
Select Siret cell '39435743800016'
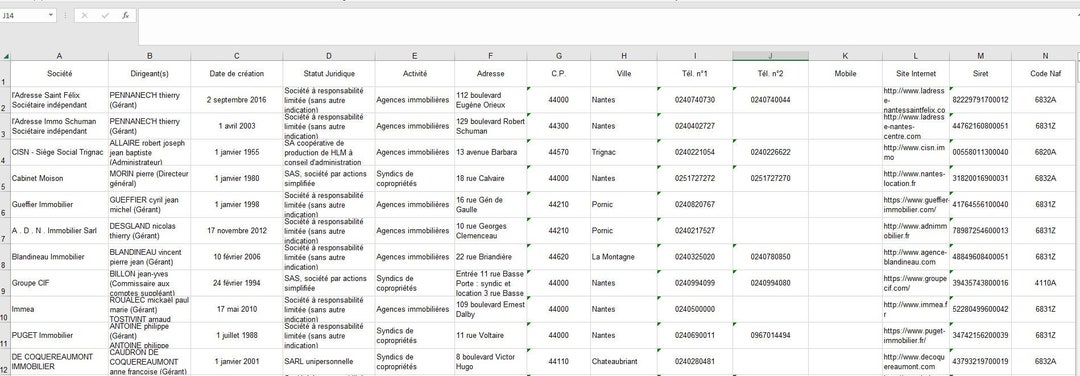(x=980, y=283)
